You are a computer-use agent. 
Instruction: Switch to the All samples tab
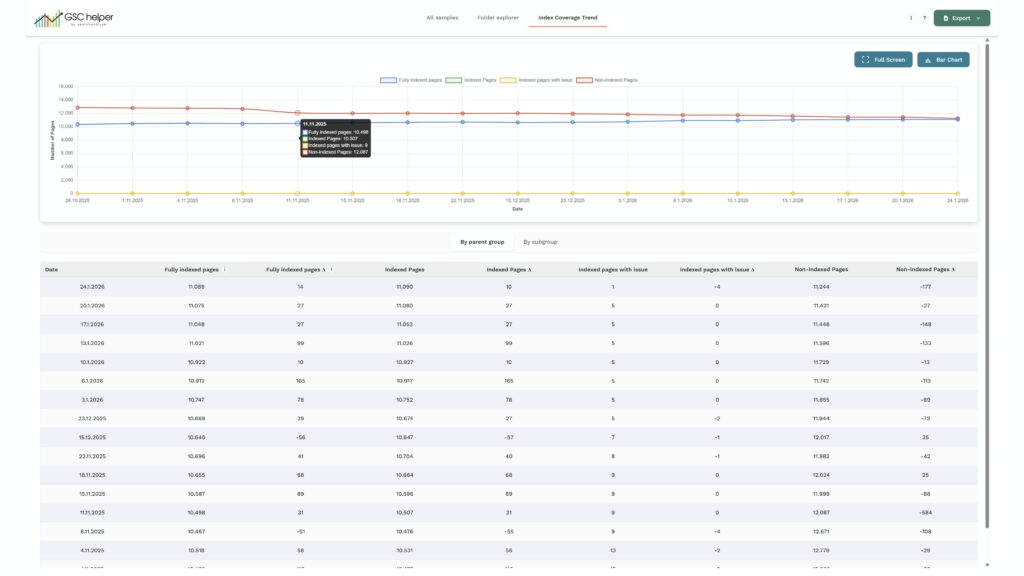(x=442, y=18)
